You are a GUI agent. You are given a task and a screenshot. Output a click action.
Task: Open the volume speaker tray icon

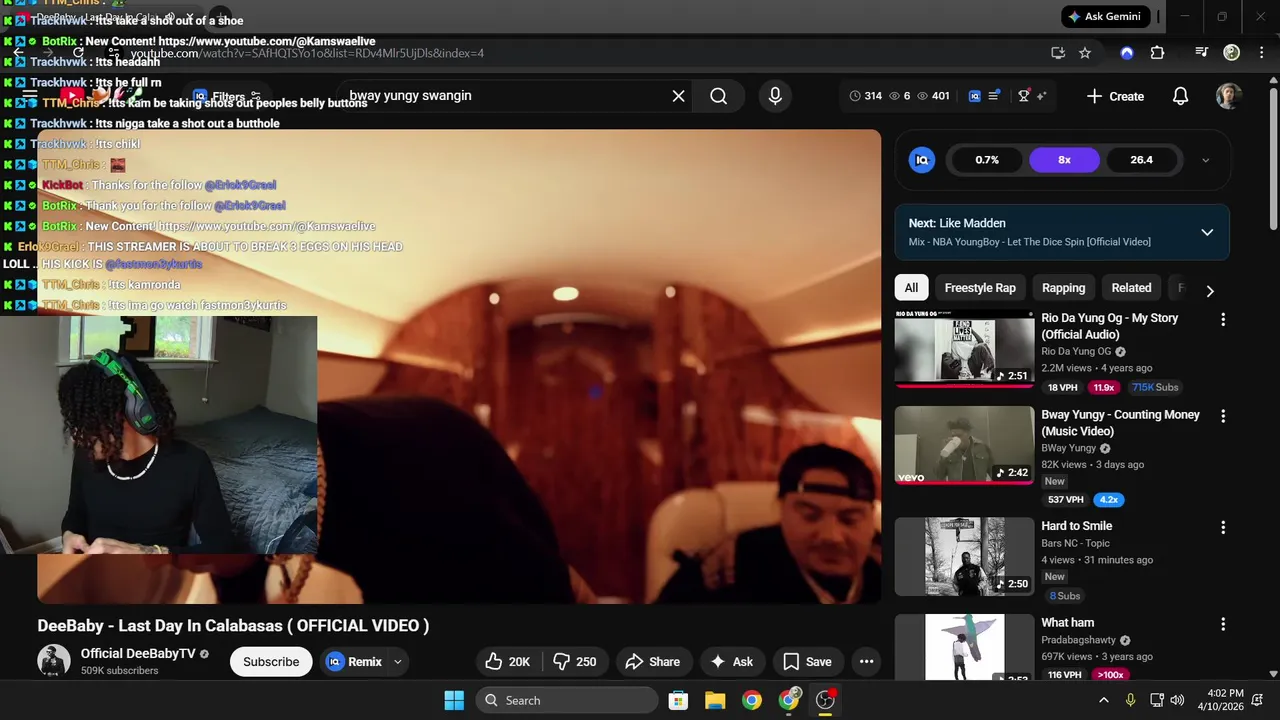click(1177, 700)
